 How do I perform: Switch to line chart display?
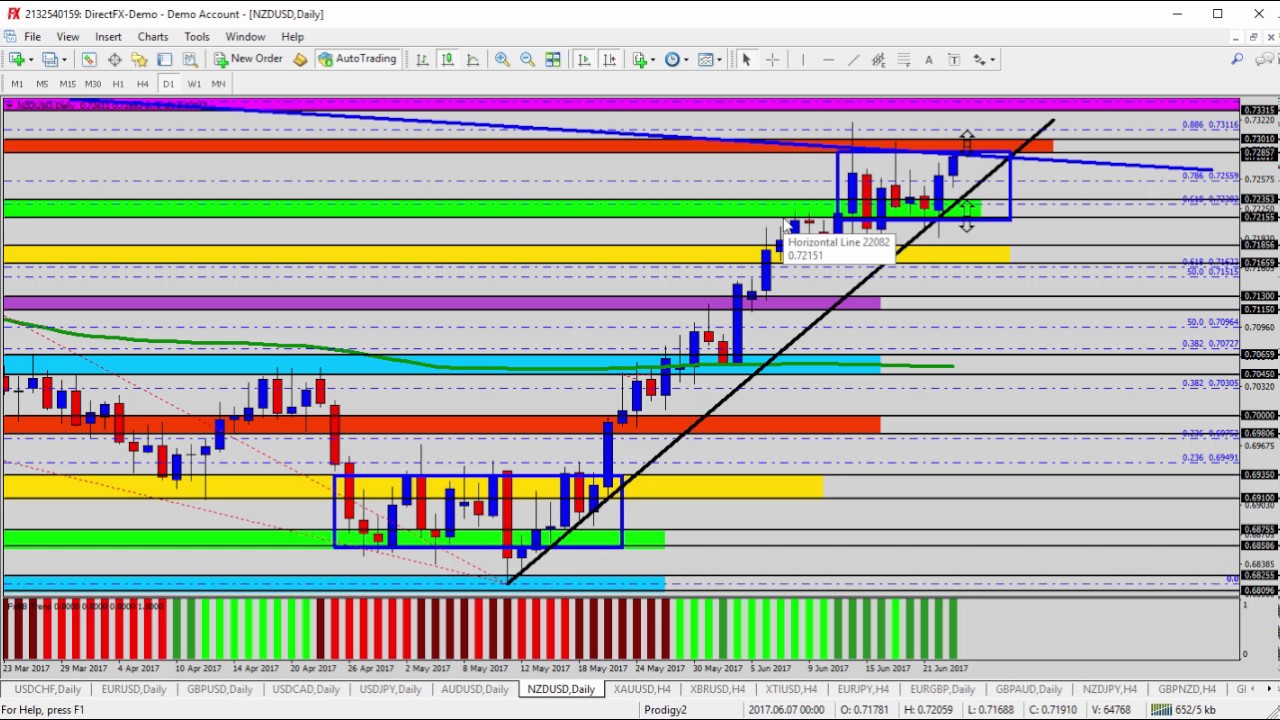(x=473, y=60)
